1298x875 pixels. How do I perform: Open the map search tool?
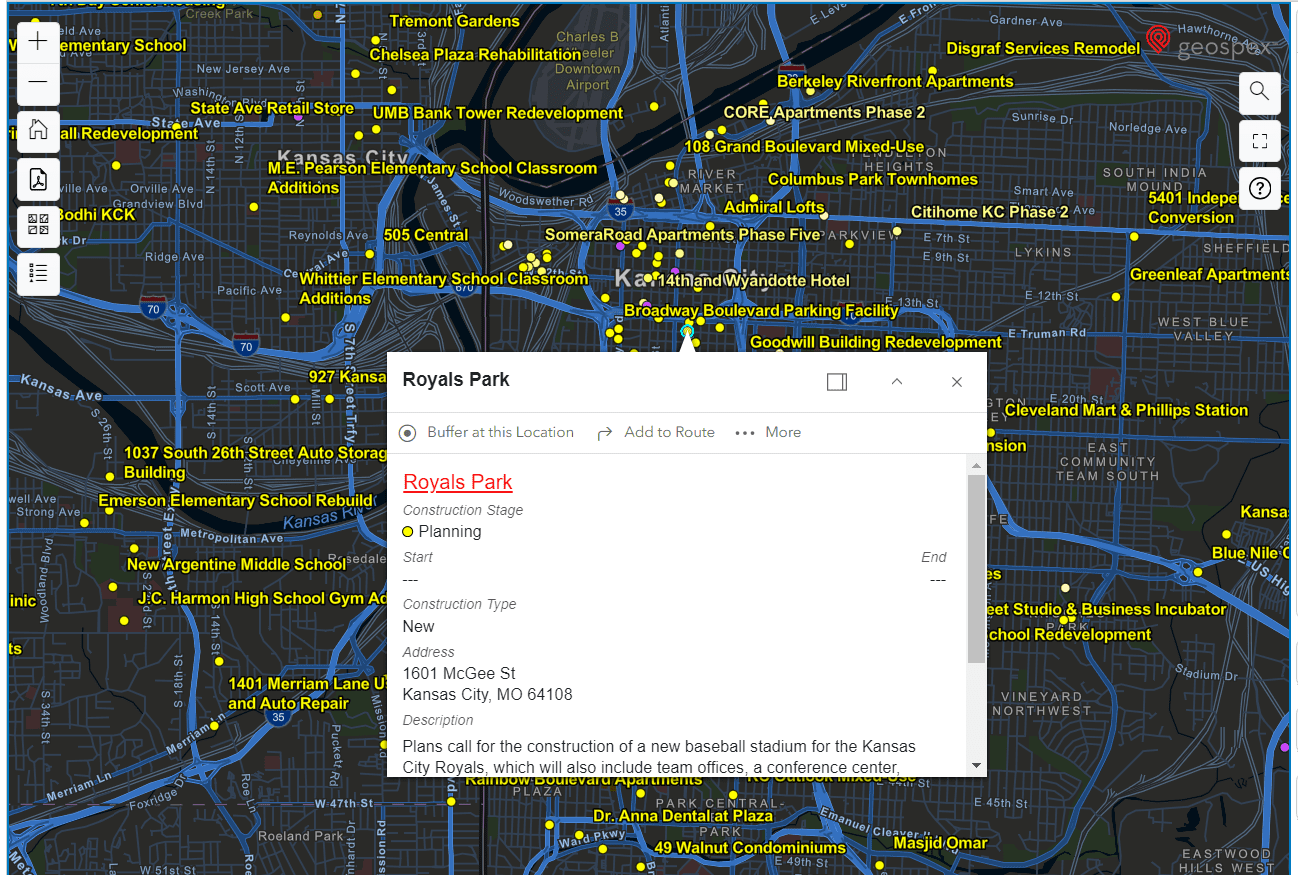pos(1259,93)
